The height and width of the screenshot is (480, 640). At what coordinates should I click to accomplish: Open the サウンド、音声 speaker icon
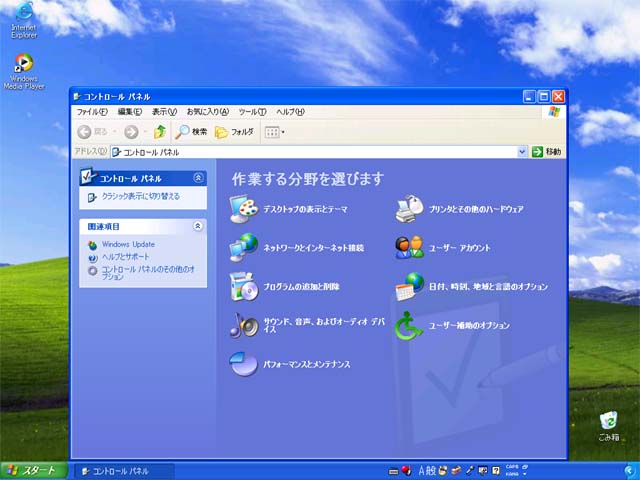pyautogui.click(x=244, y=325)
